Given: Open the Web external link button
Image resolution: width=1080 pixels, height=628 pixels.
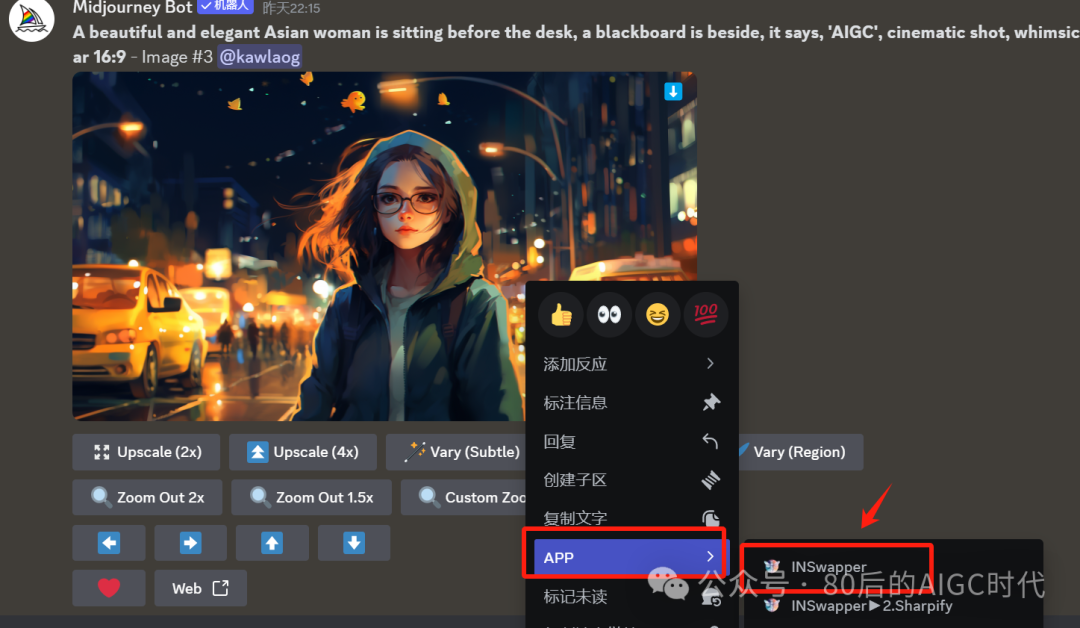Looking at the screenshot, I should (x=200, y=588).
